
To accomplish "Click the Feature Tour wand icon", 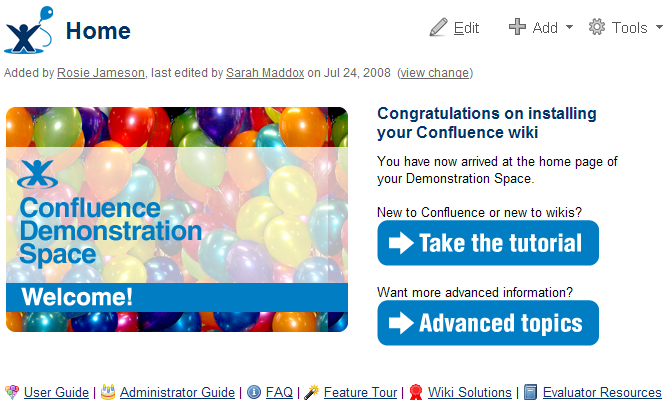I will coord(312,393).
